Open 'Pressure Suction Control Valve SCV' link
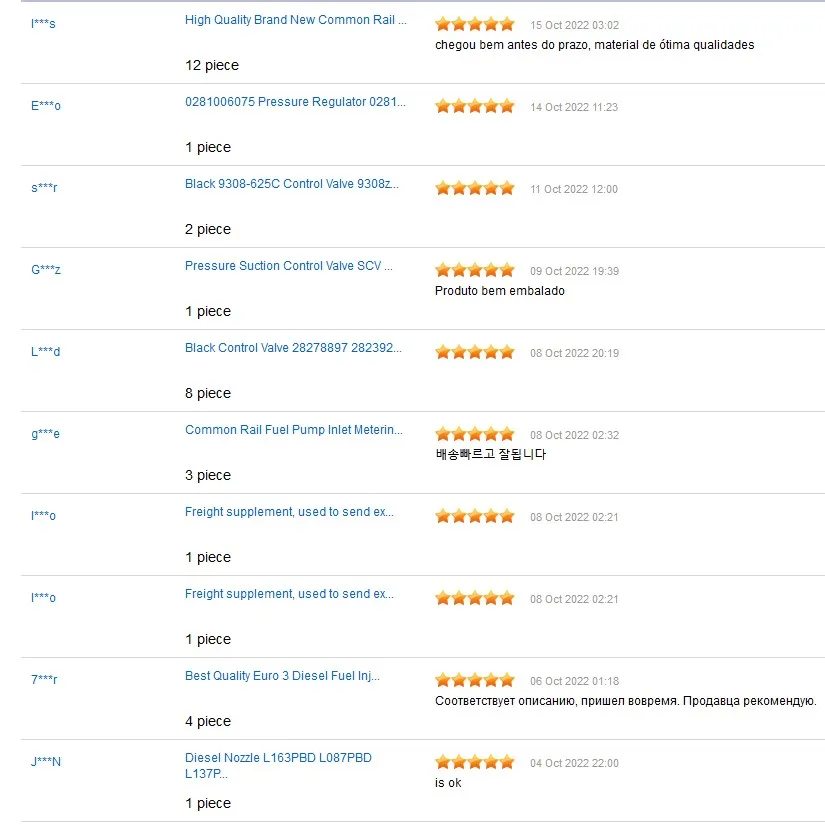The image size is (825, 825). click(288, 266)
